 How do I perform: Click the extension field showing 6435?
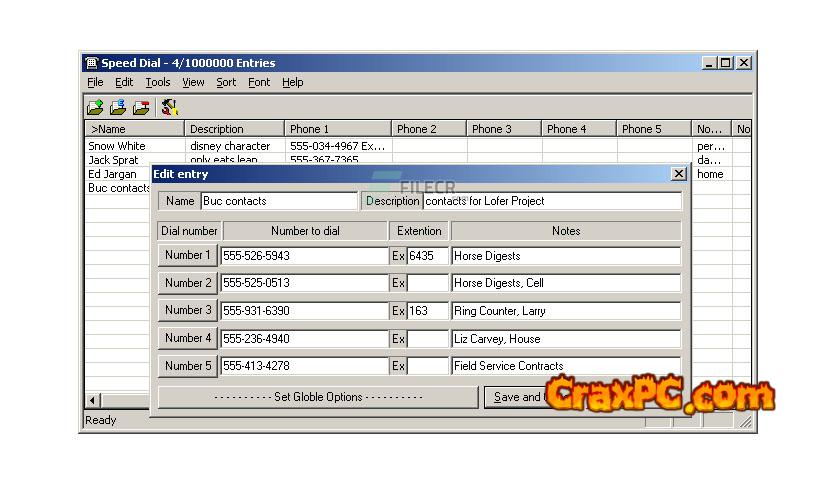(427, 256)
